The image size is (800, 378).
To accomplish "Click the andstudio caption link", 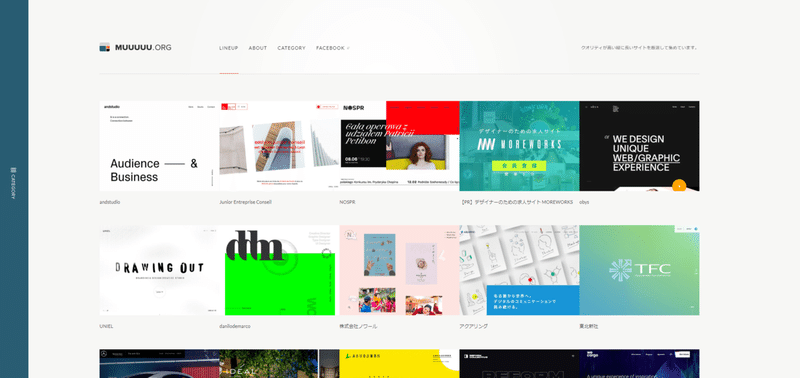I will point(110,202).
